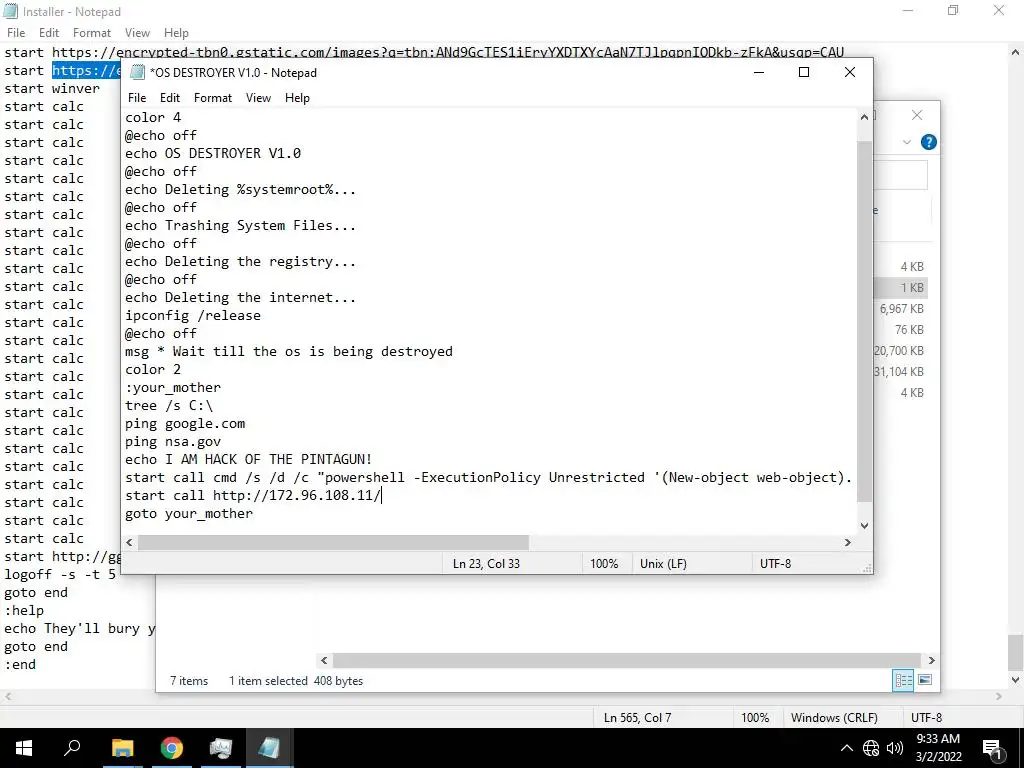The width and height of the screenshot is (1024, 768).
Task: Open File menu in Installer Notepad window
Action: [16, 33]
